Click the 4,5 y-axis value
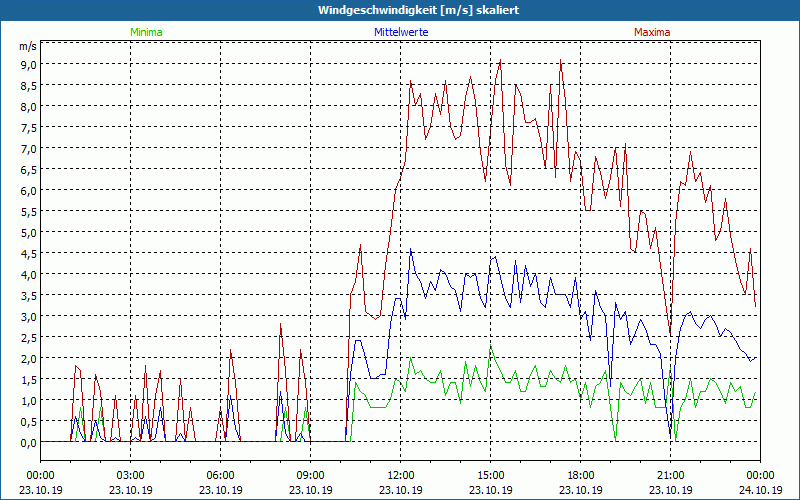 pos(28,254)
